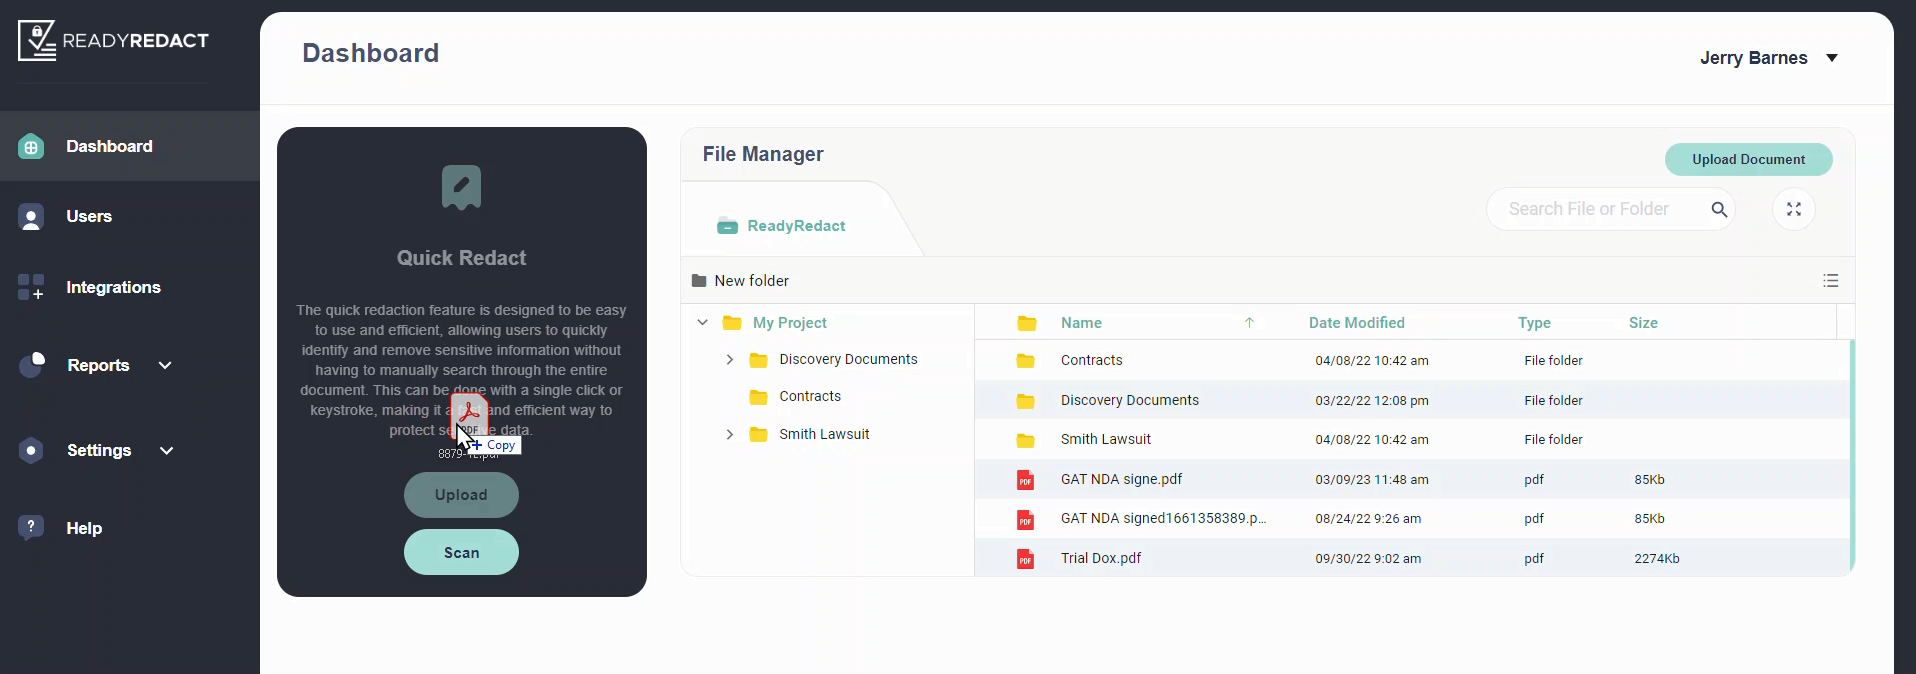Viewport: 1916px width, 674px height.
Task: Select the ReadyRedact tab
Action: point(796,226)
